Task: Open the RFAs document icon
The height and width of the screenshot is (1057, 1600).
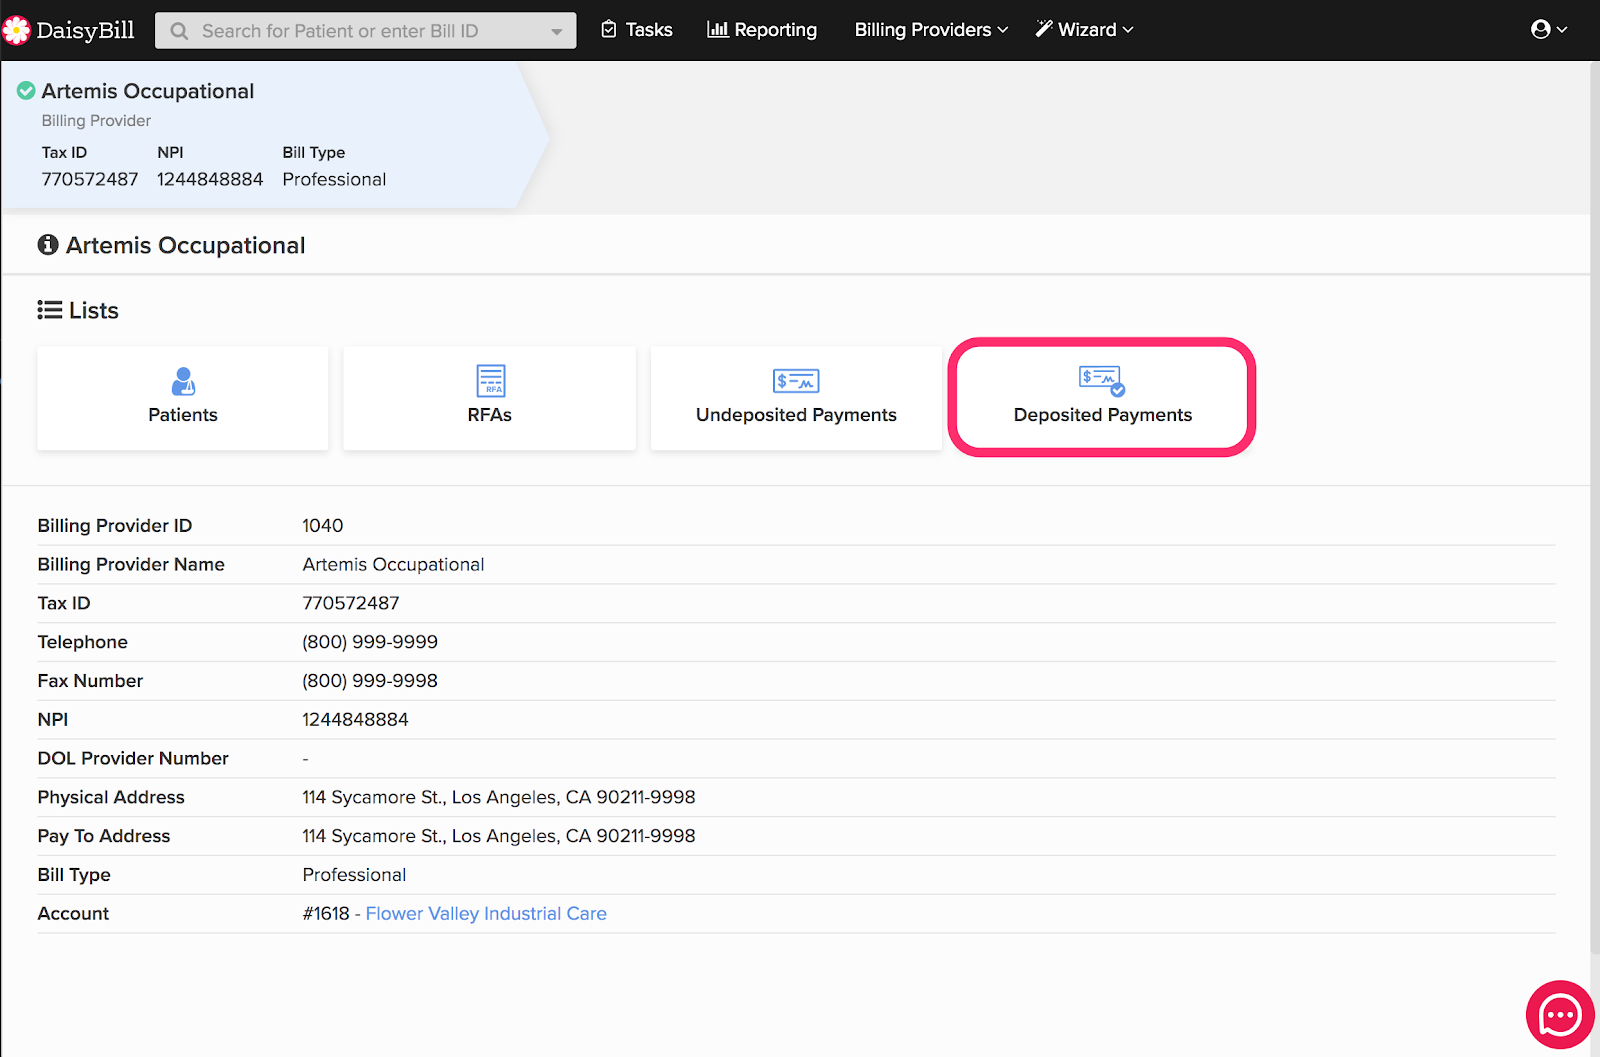Action: [490, 381]
